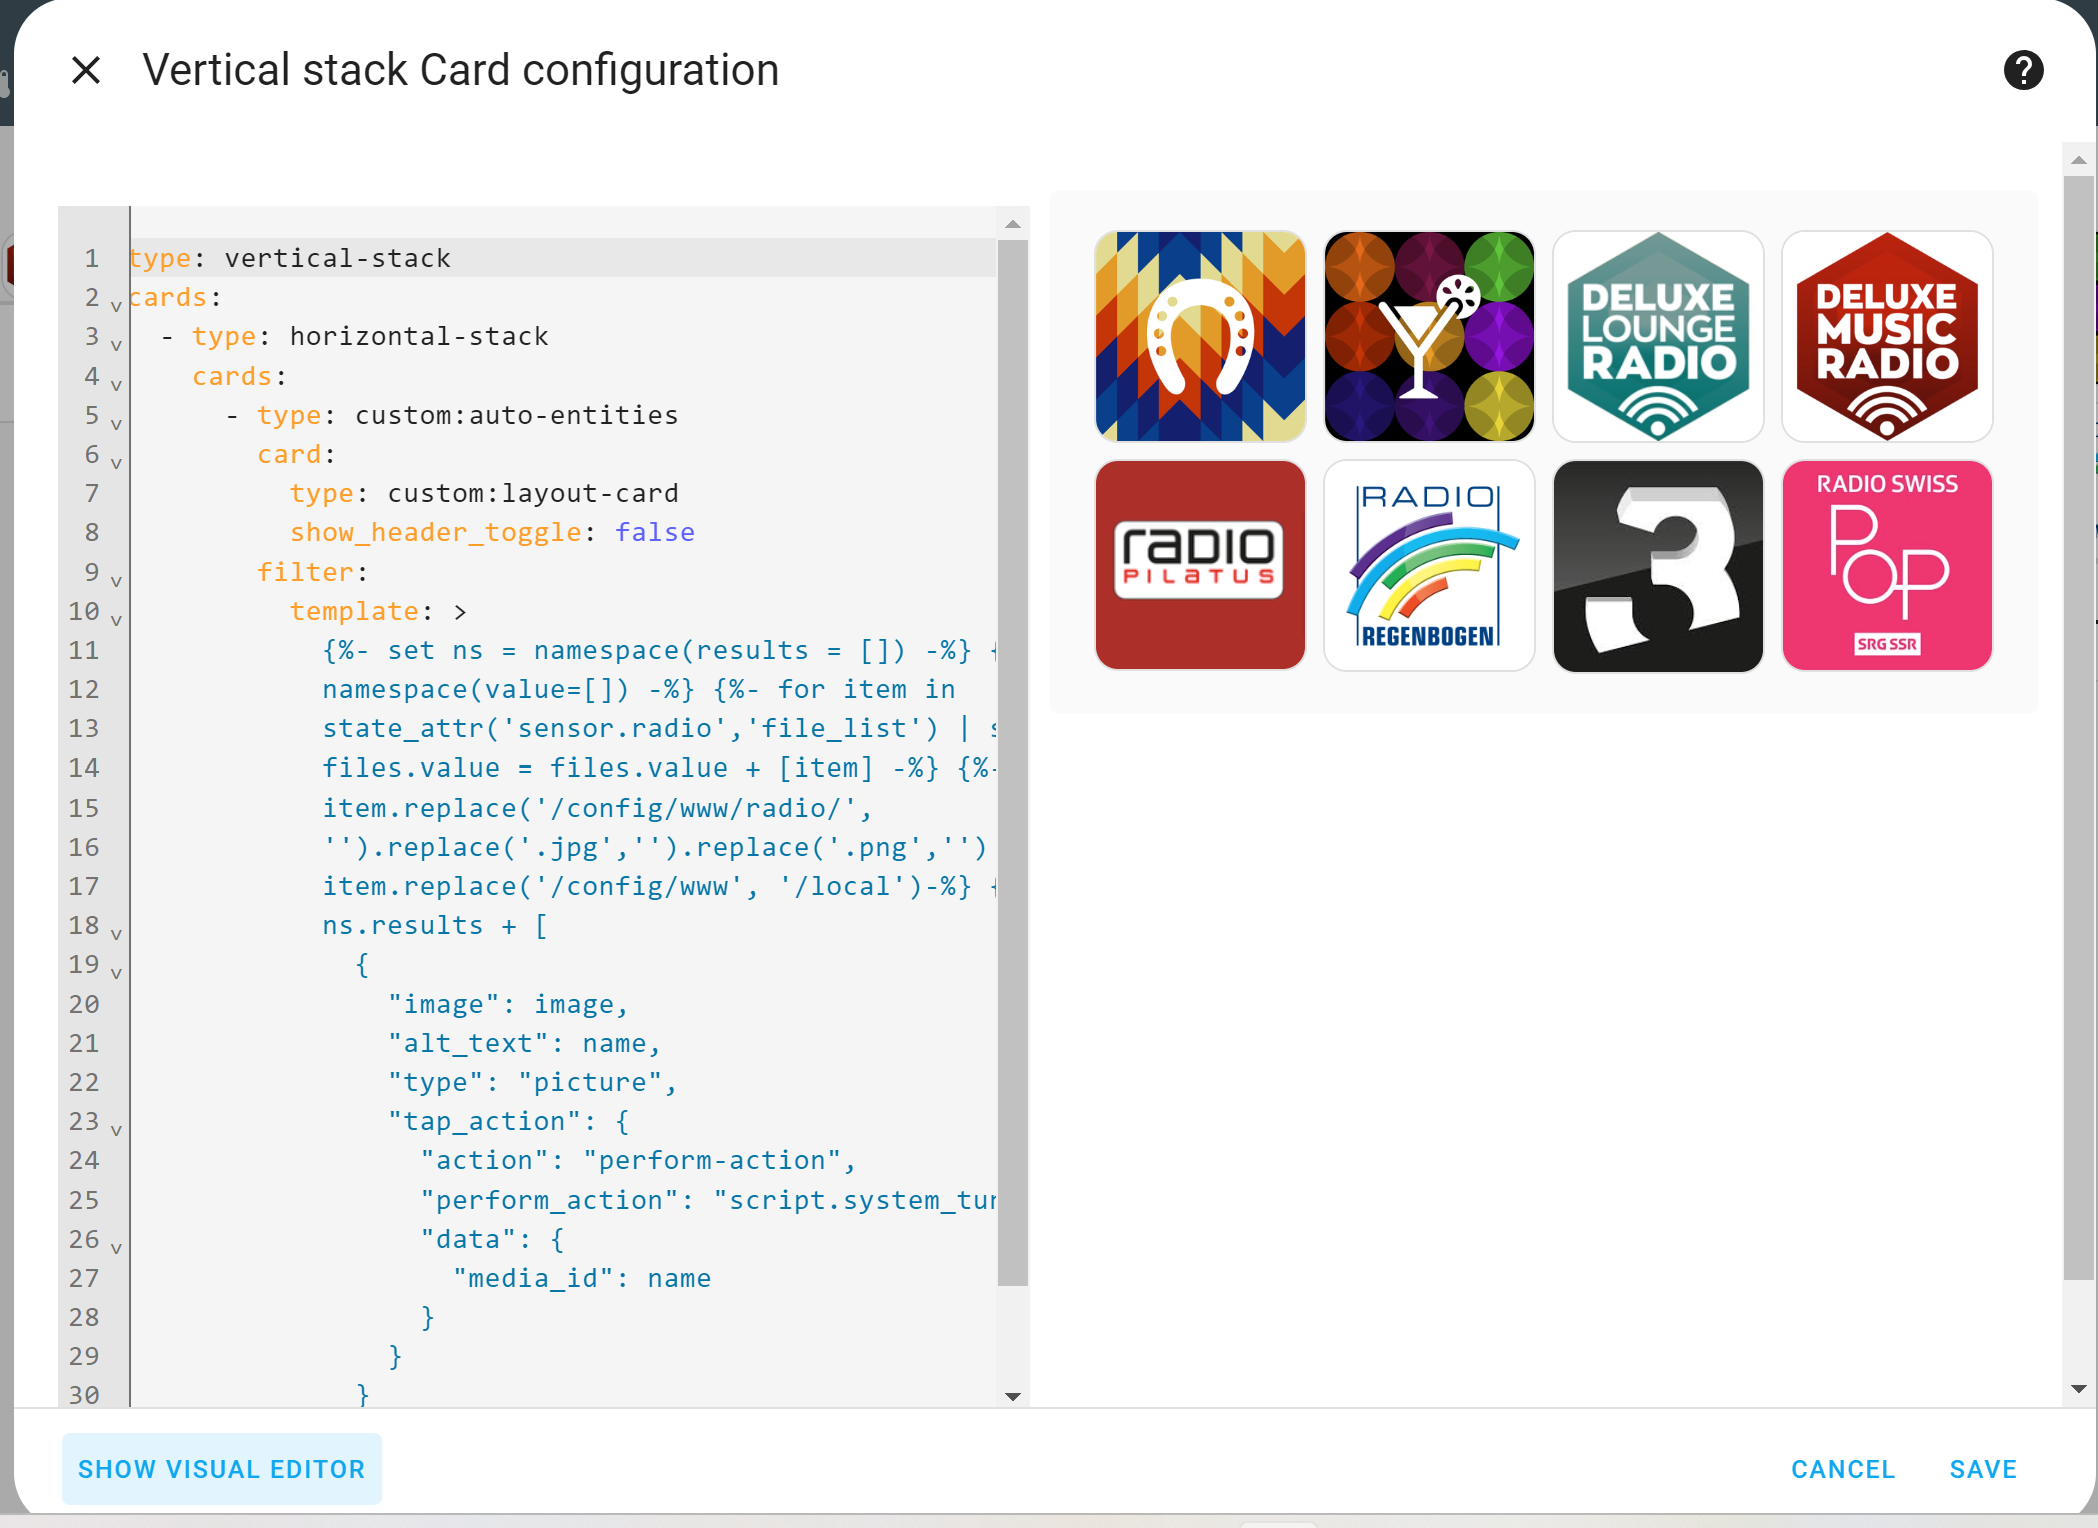Tap the SRF 3 station tile
This screenshot has width=2098, height=1528.
[1657, 566]
